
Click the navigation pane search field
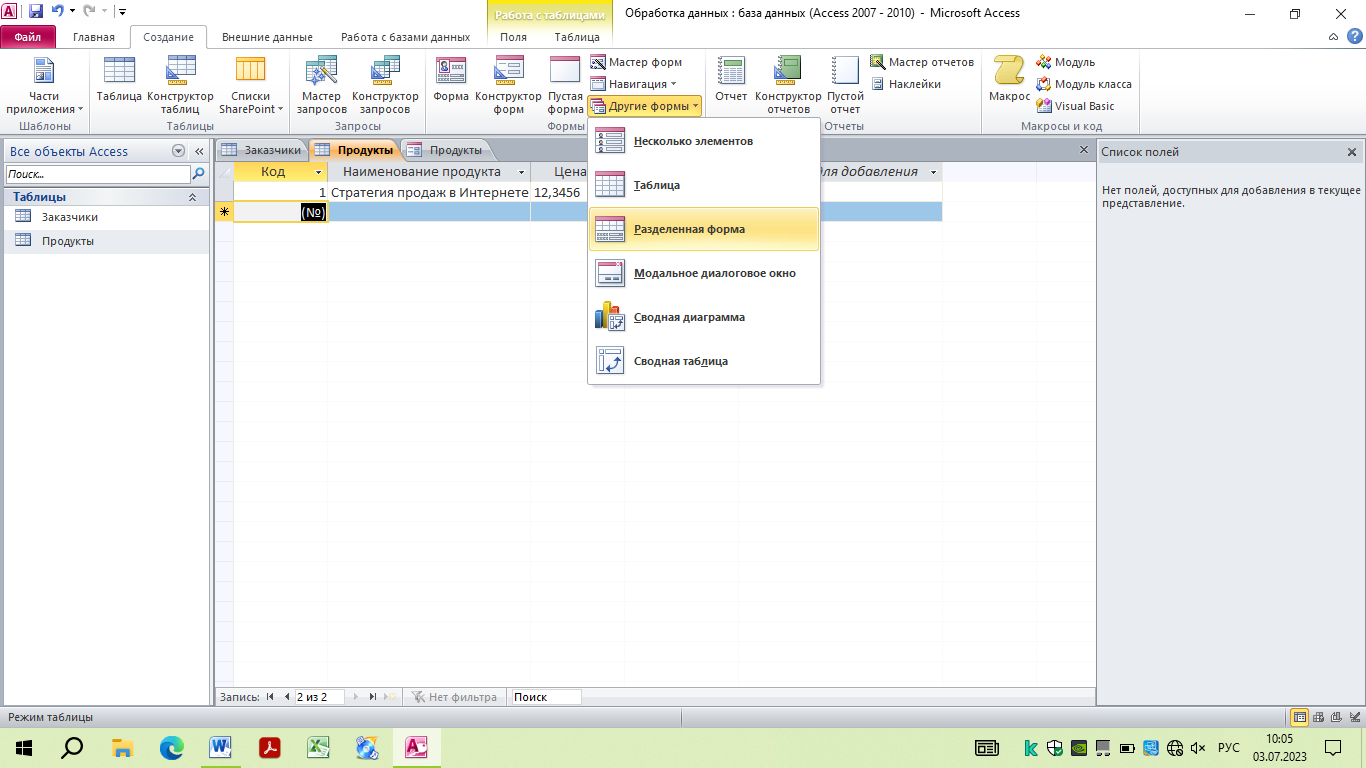pos(97,174)
